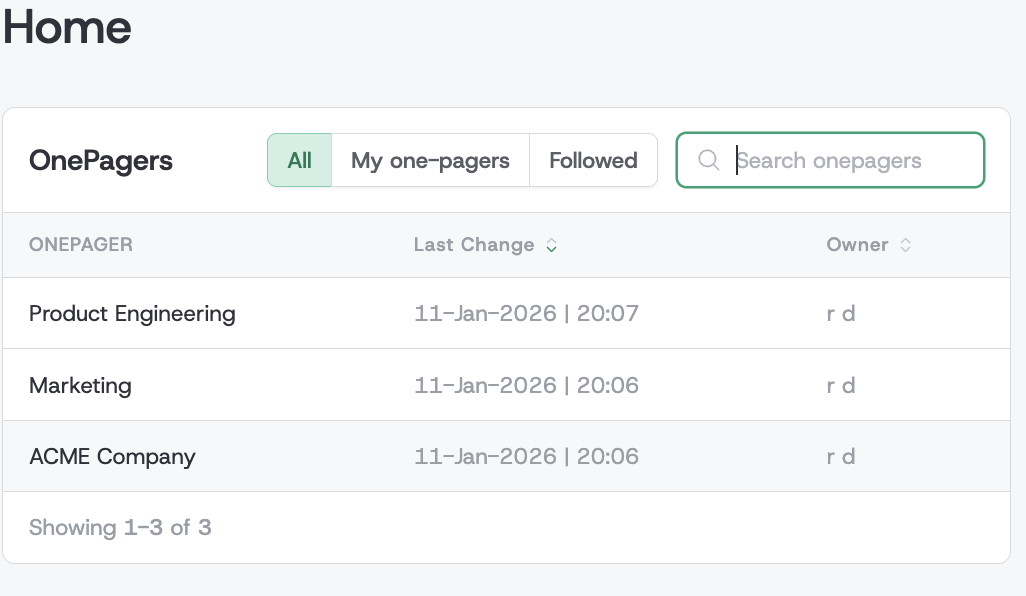Click the Last Change timestamp for Product Engineering
The image size is (1026, 596).
[527, 313]
